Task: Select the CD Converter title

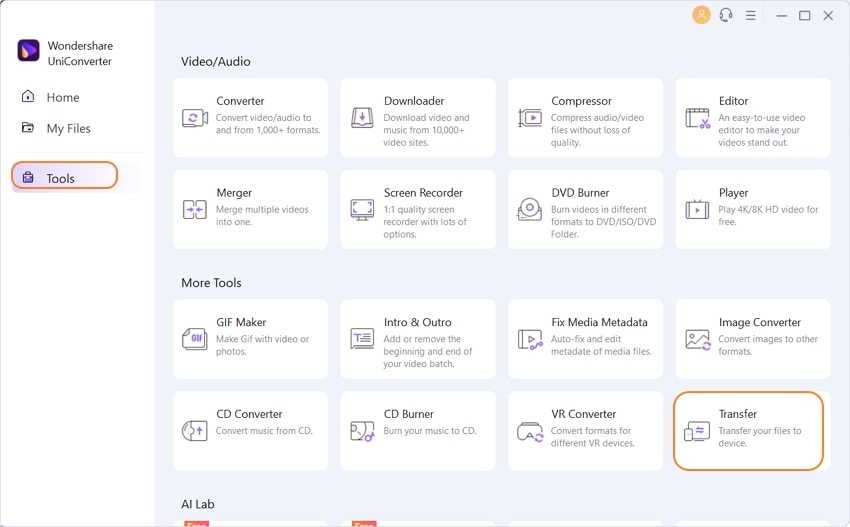Action: tap(249, 414)
